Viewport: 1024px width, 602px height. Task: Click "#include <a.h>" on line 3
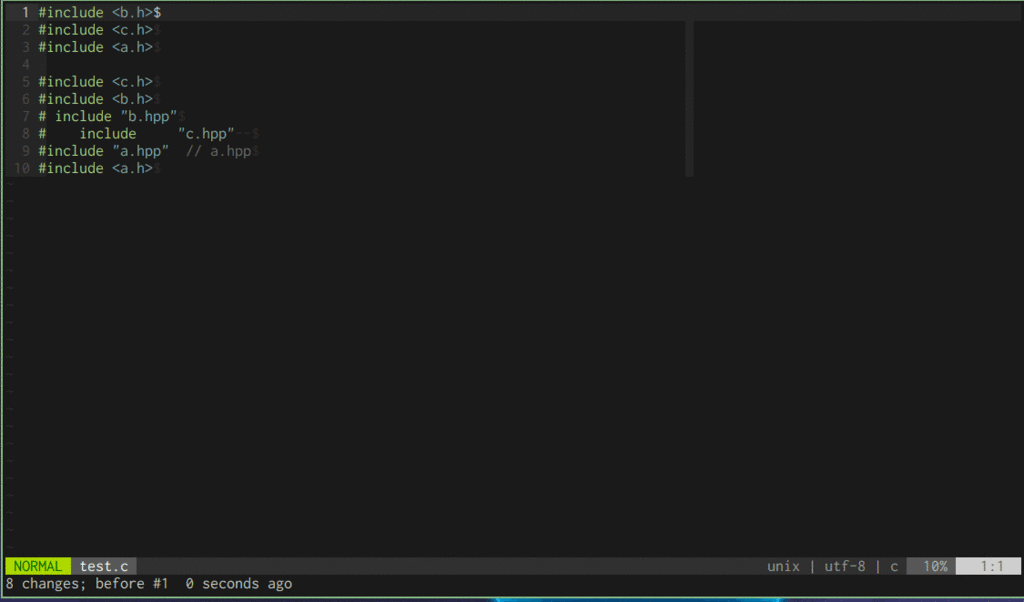[93, 47]
